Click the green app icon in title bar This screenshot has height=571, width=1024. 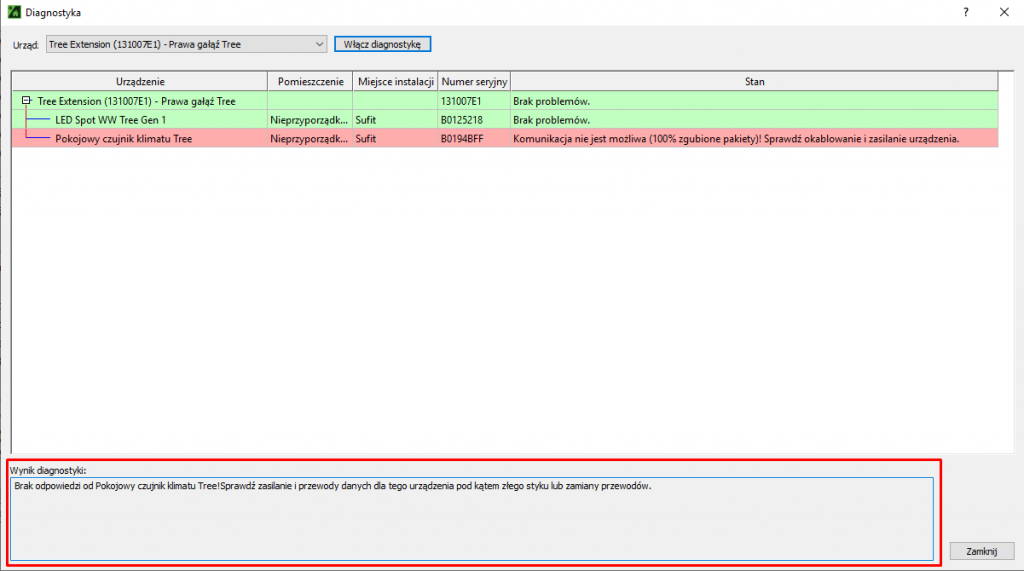click(14, 13)
